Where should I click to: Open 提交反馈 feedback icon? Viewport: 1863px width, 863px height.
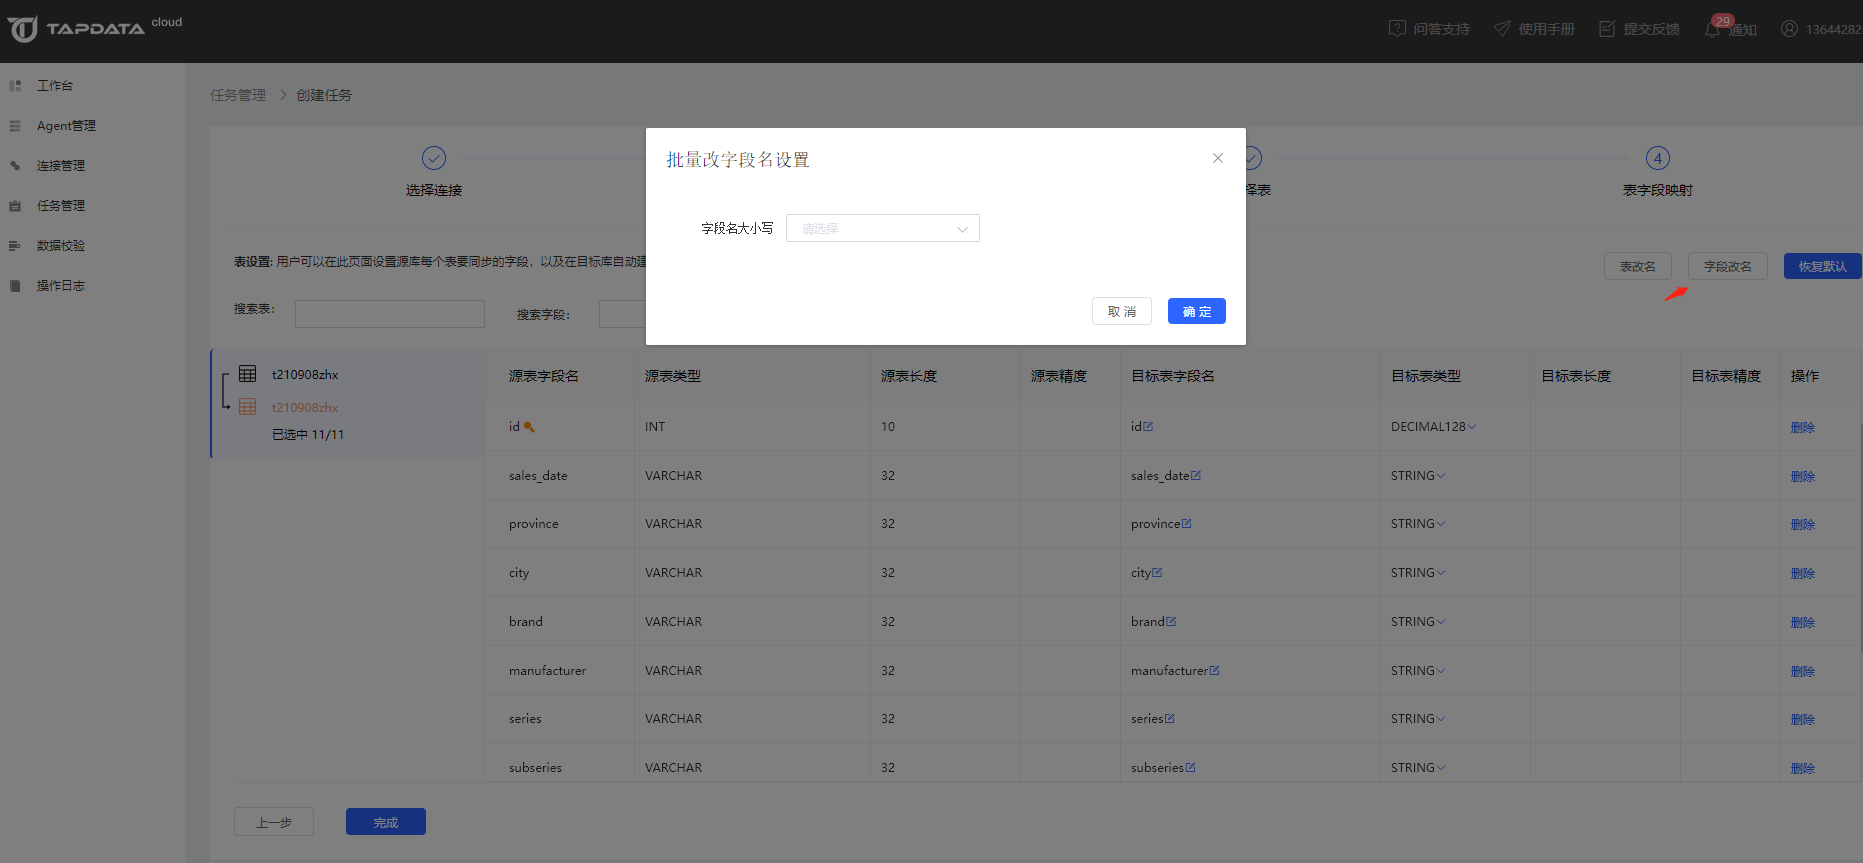pyautogui.click(x=1607, y=29)
